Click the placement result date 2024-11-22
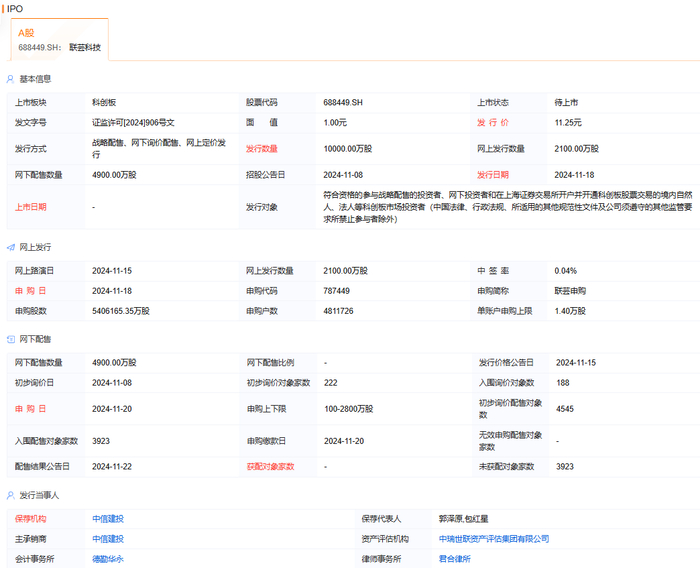The height and width of the screenshot is (568, 700). 112,467
